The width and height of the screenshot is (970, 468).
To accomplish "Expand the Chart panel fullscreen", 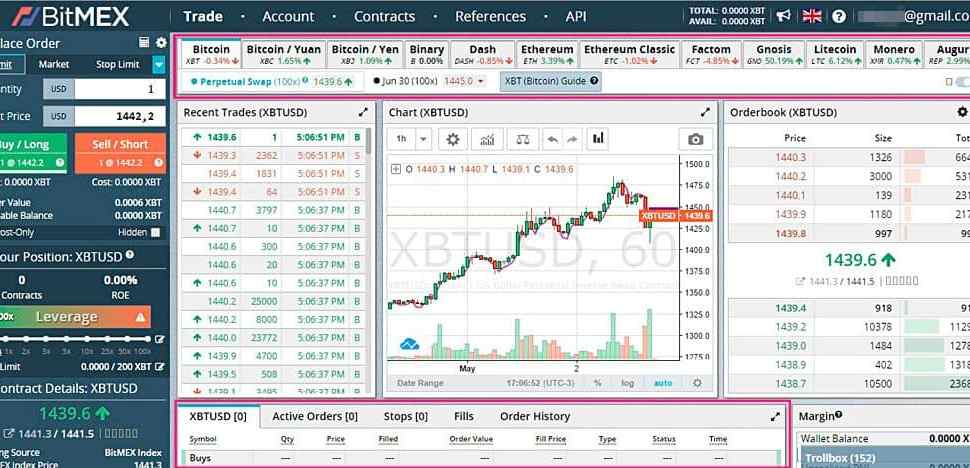I will click(705, 113).
